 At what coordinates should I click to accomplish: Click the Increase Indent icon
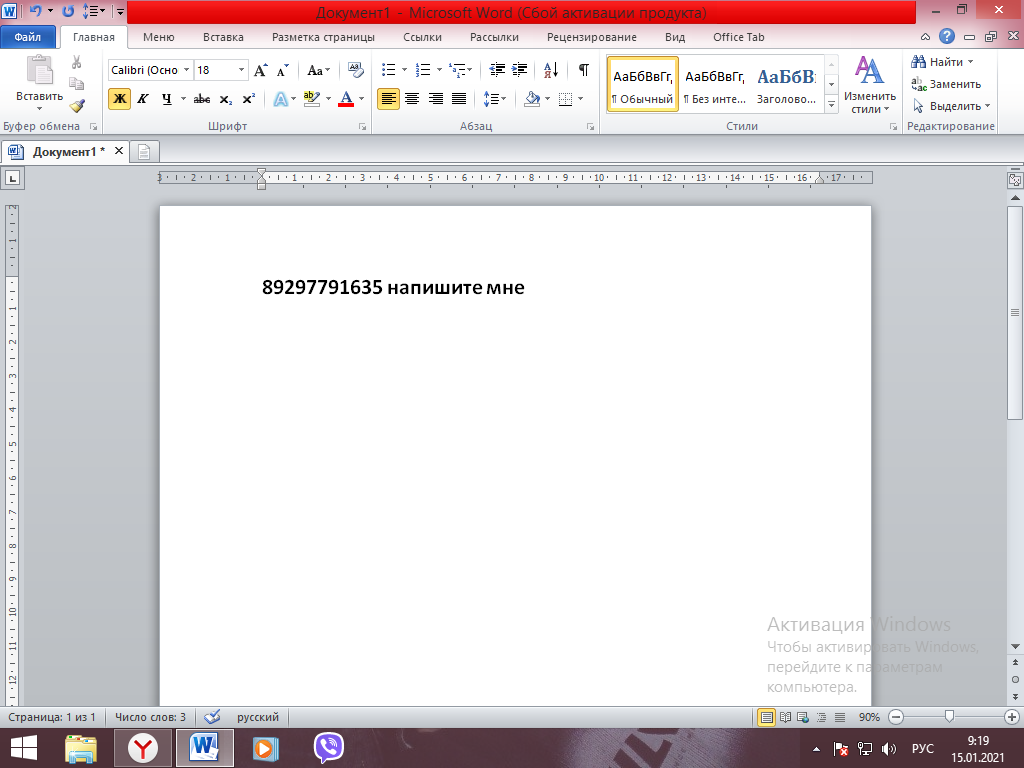pos(519,70)
